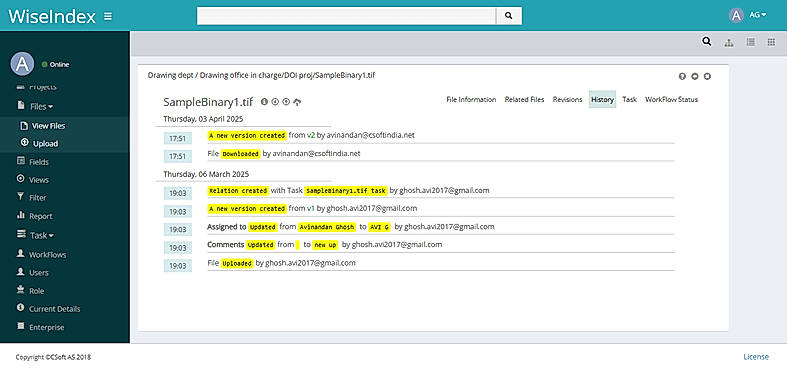Image resolution: width=787 pixels, height=368 pixels.
Task: Click the Online status indicator
Action: tap(56, 64)
